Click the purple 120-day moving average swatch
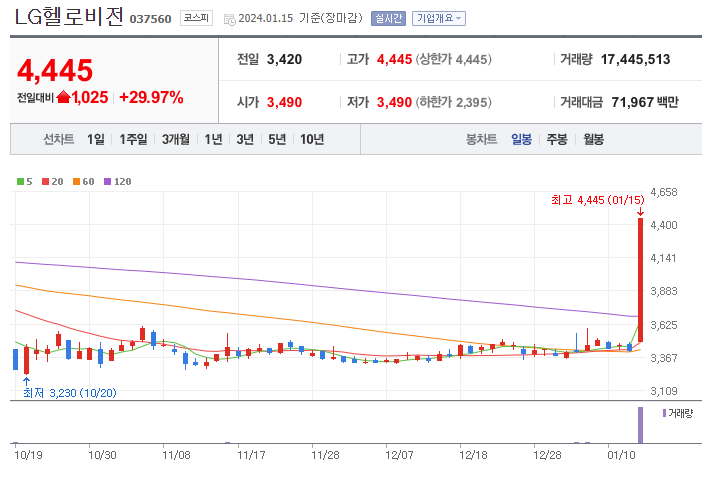This screenshot has height=477, width=702. [x=107, y=181]
